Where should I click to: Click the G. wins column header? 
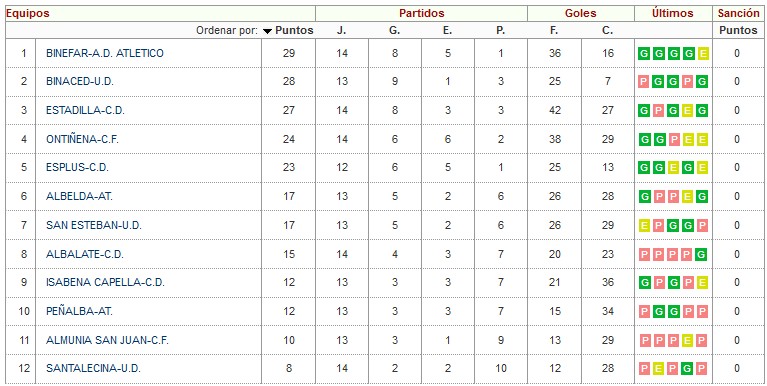click(395, 30)
